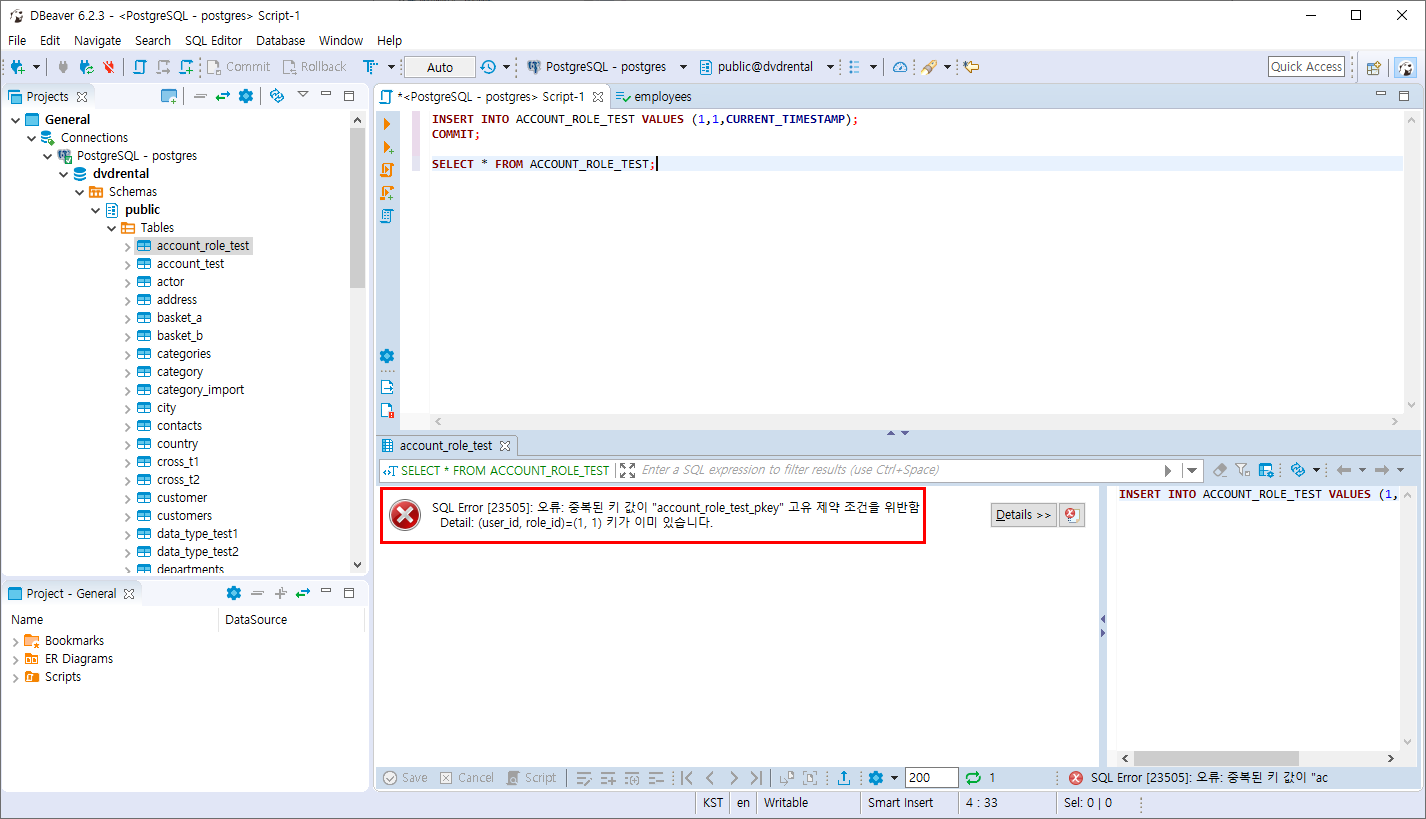Collapse the dvdrental database node
This screenshot has height=819, width=1426.
(x=64, y=174)
